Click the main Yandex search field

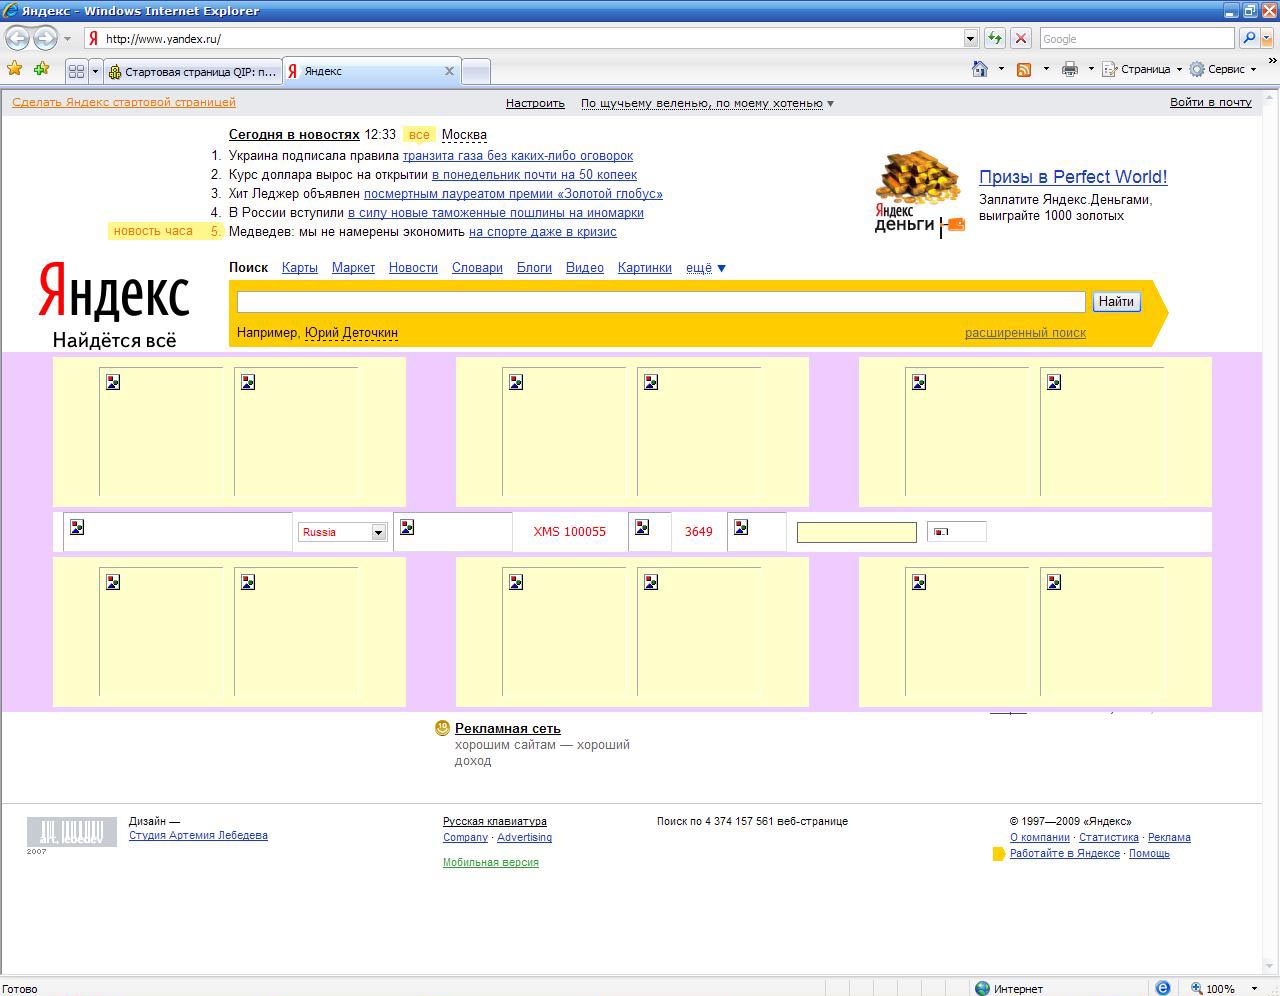(661, 301)
